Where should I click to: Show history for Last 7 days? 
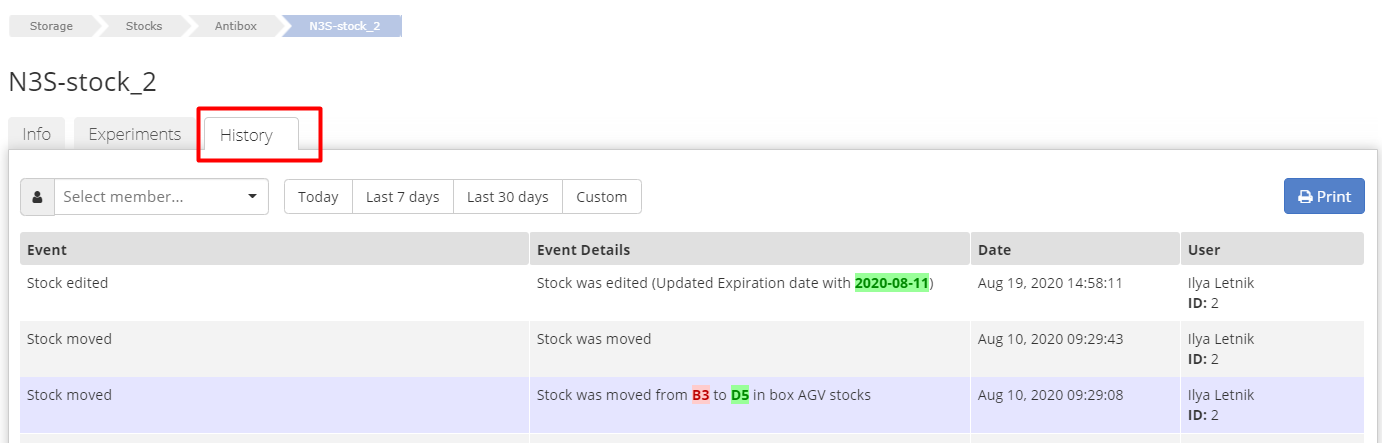tap(402, 197)
